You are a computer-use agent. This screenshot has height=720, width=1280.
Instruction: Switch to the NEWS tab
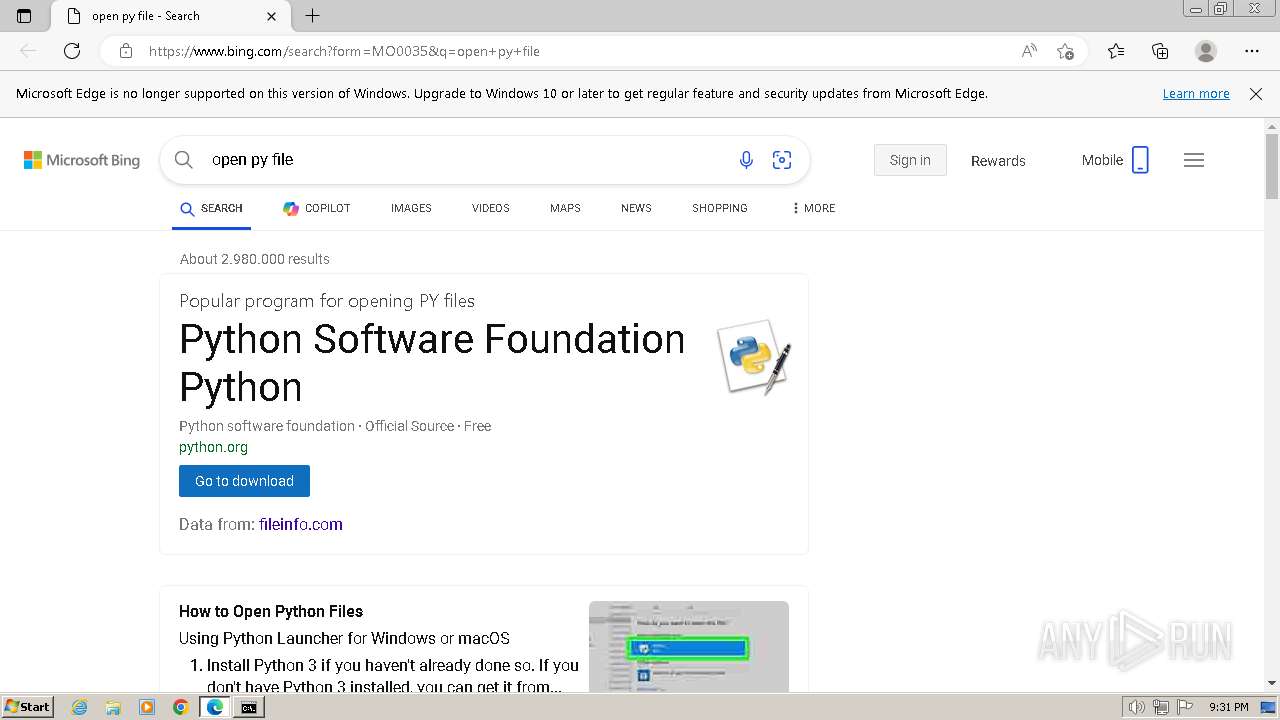[x=636, y=208]
